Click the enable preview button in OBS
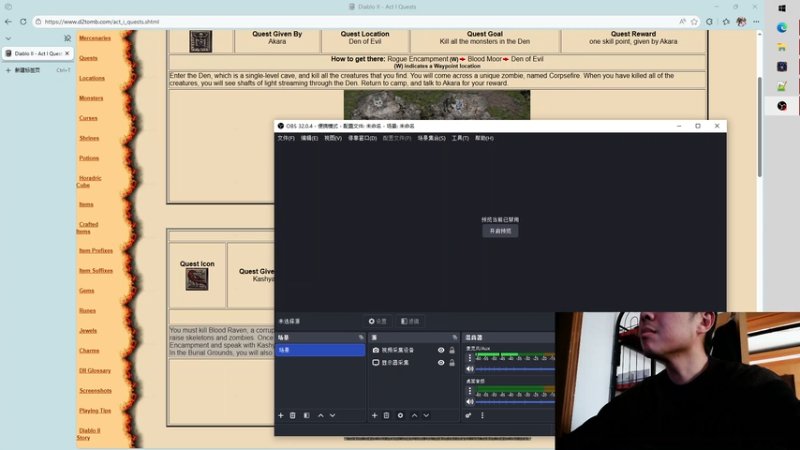This screenshot has height=450, width=800. (500, 231)
